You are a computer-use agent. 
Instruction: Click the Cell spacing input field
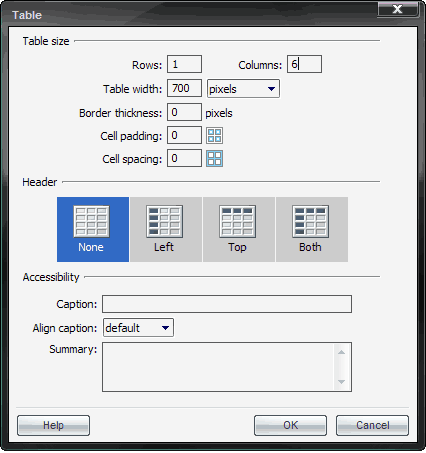pyautogui.click(x=184, y=158)
